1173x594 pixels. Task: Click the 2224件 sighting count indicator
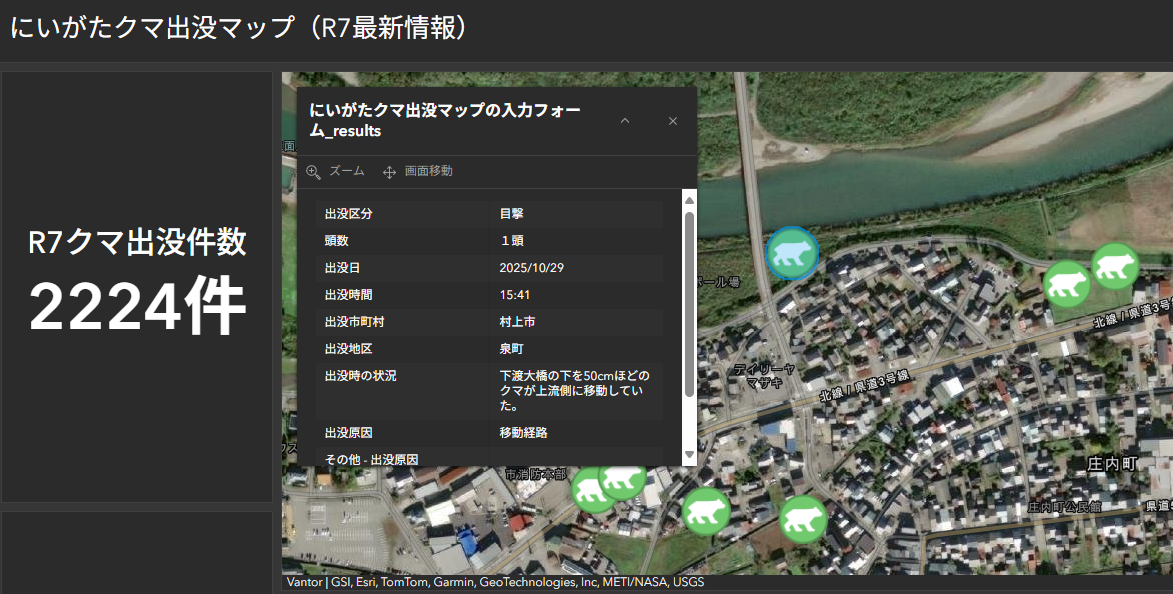137,308
